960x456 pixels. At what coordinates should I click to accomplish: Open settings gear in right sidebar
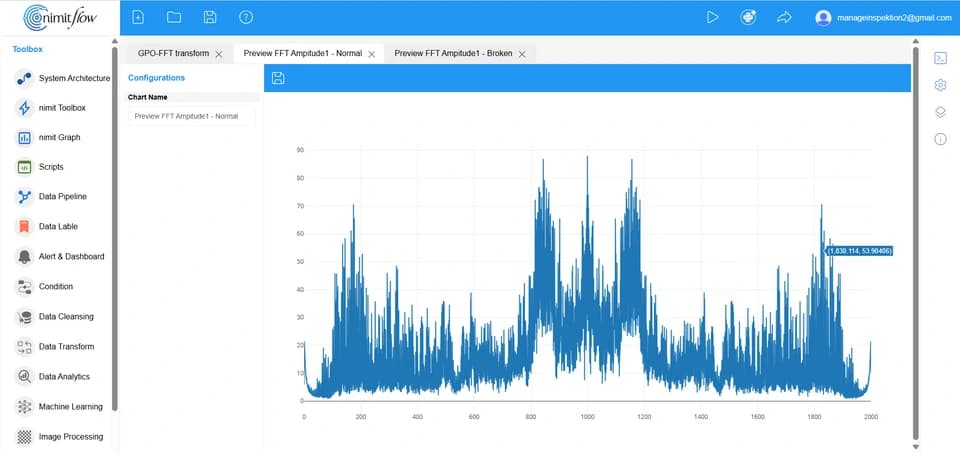(x=940, y=85)
